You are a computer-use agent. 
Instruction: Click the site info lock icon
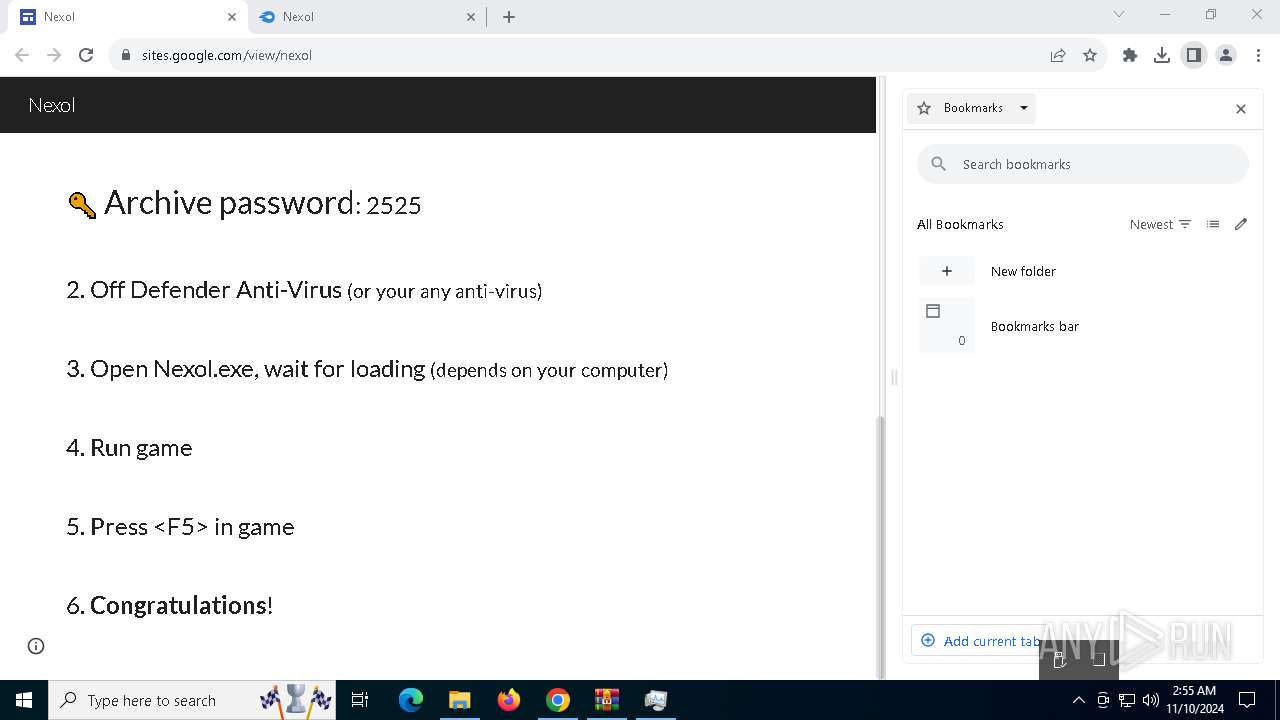coord(126,55)
